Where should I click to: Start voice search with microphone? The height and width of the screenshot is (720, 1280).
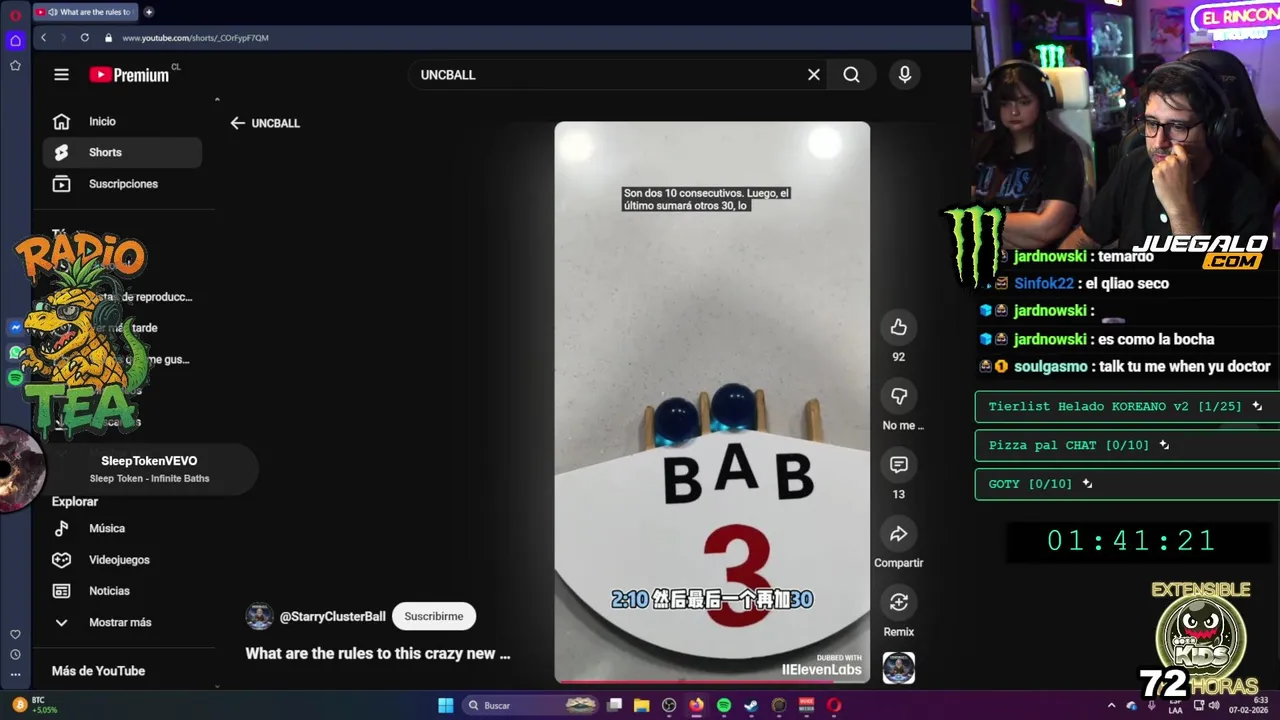(x=905, y=75)
